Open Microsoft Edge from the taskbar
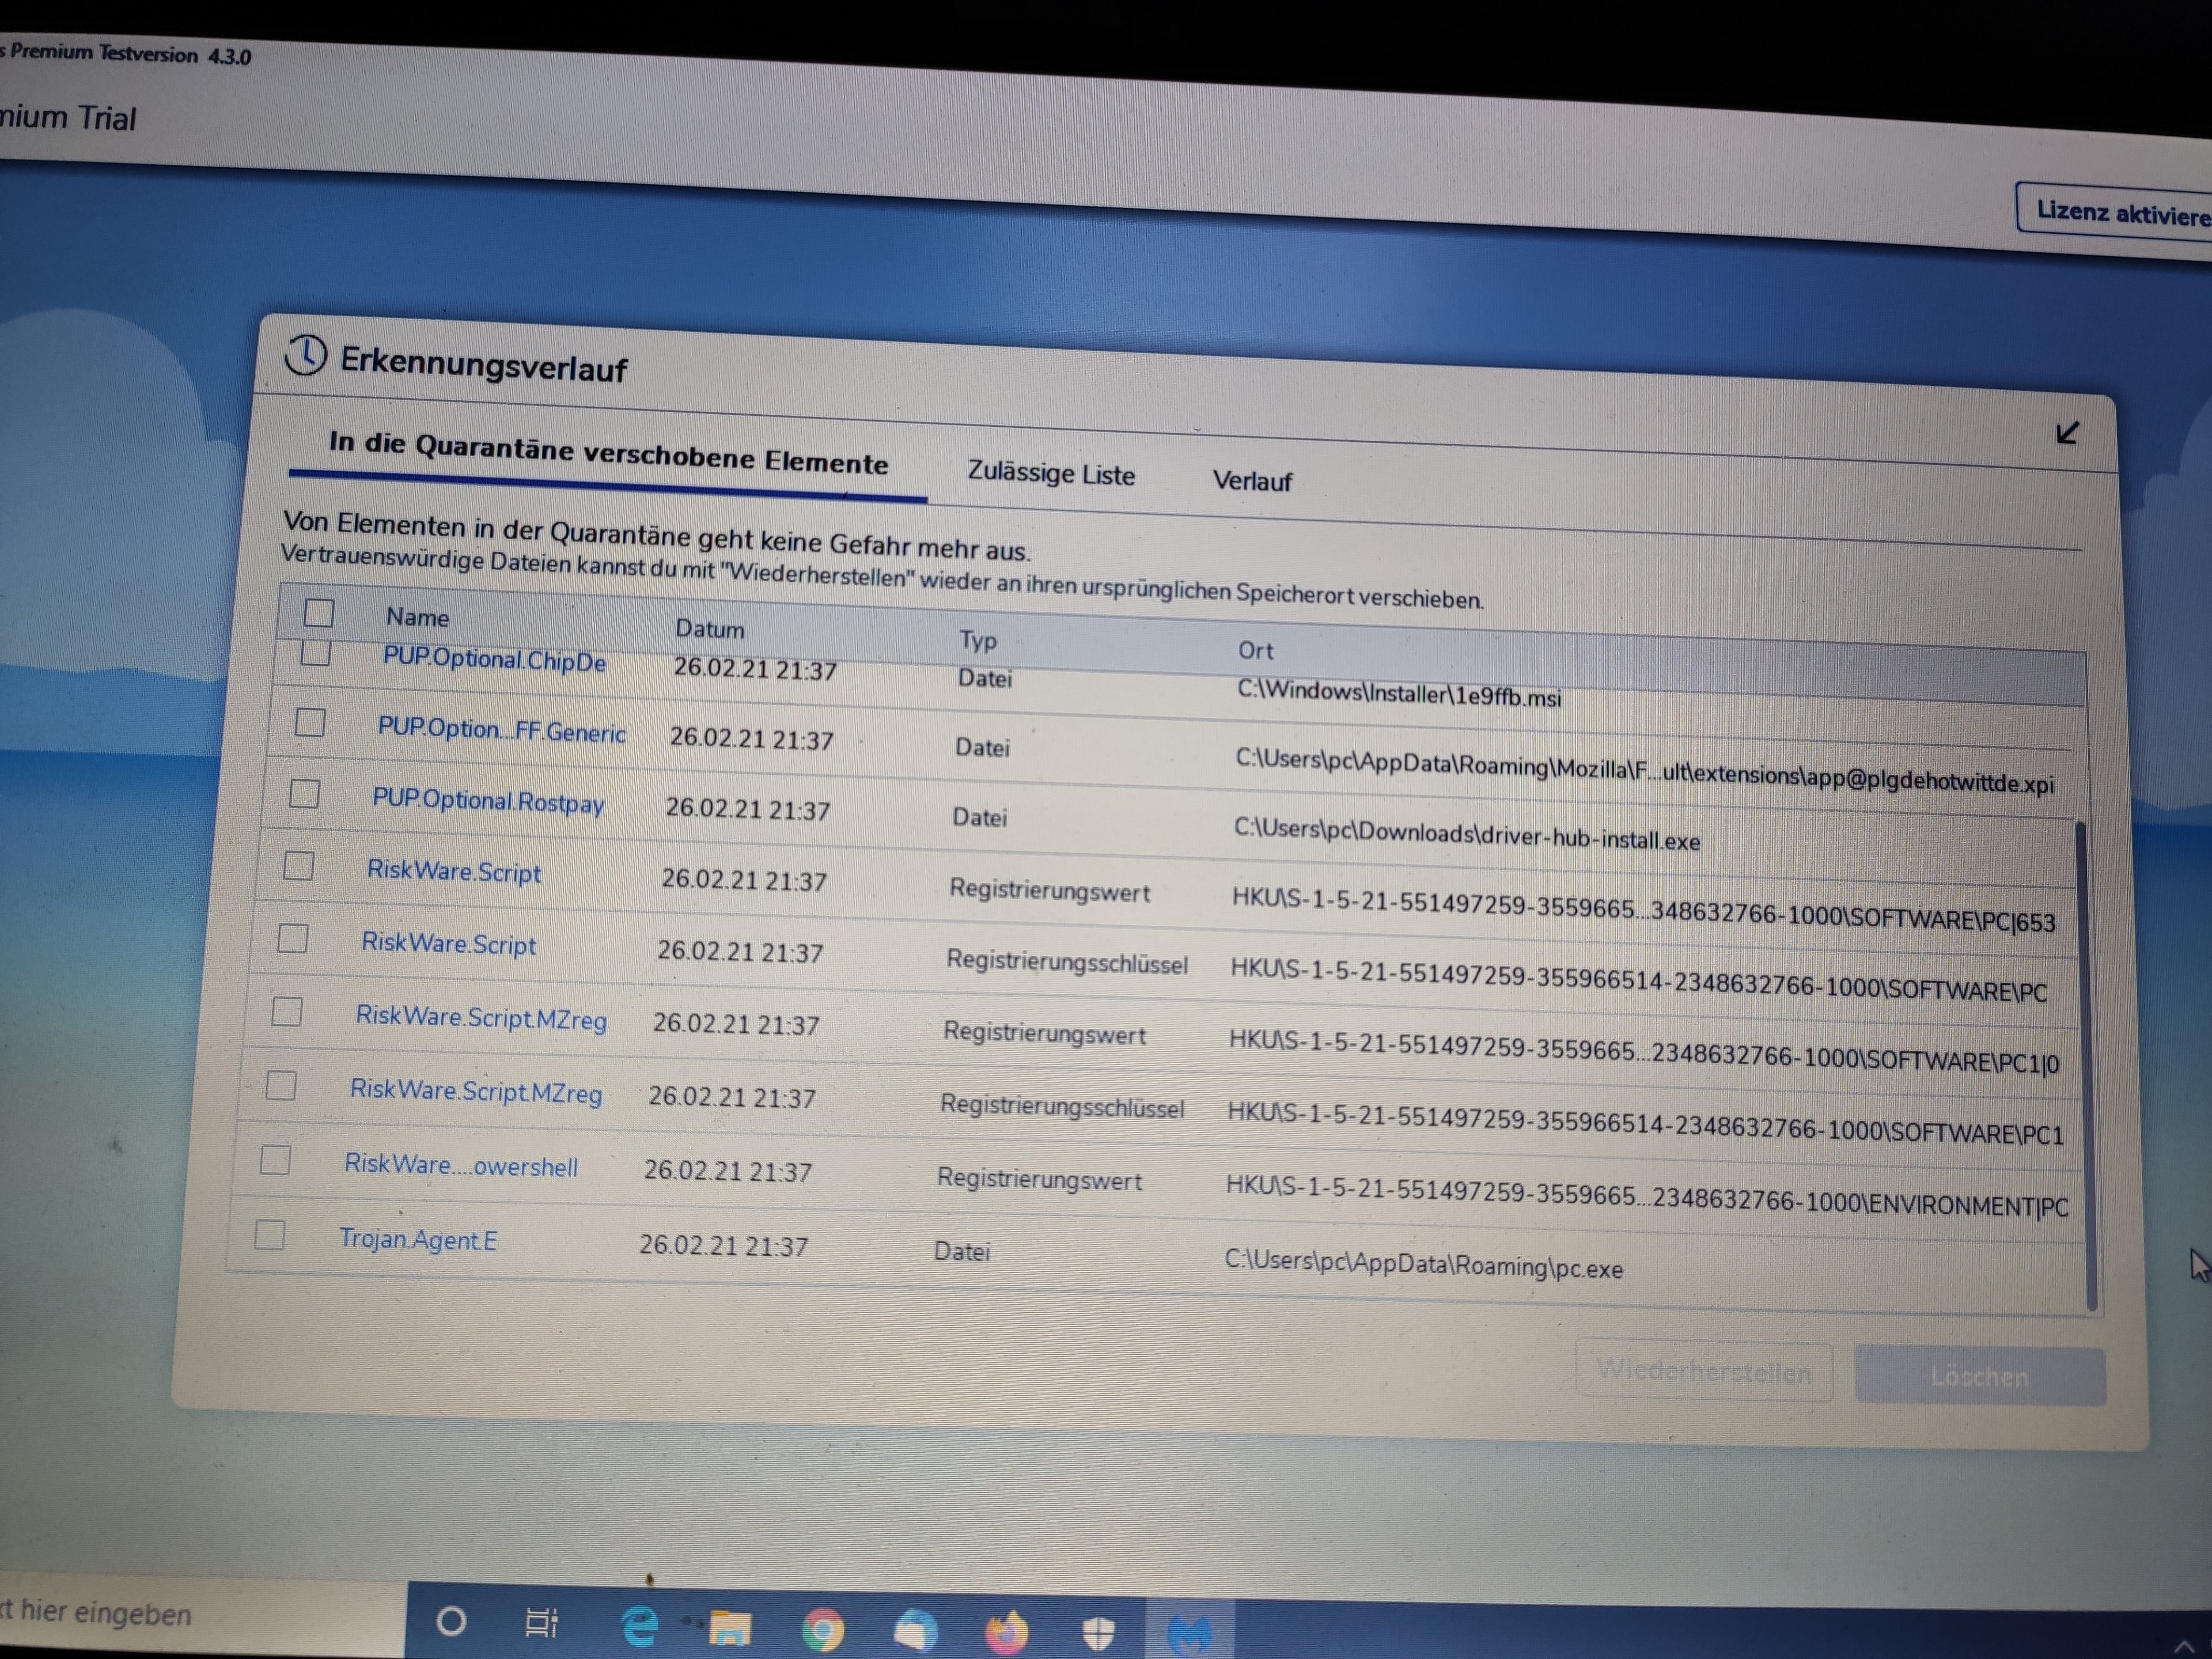2212x1659 pixels. coord(639,1625)
